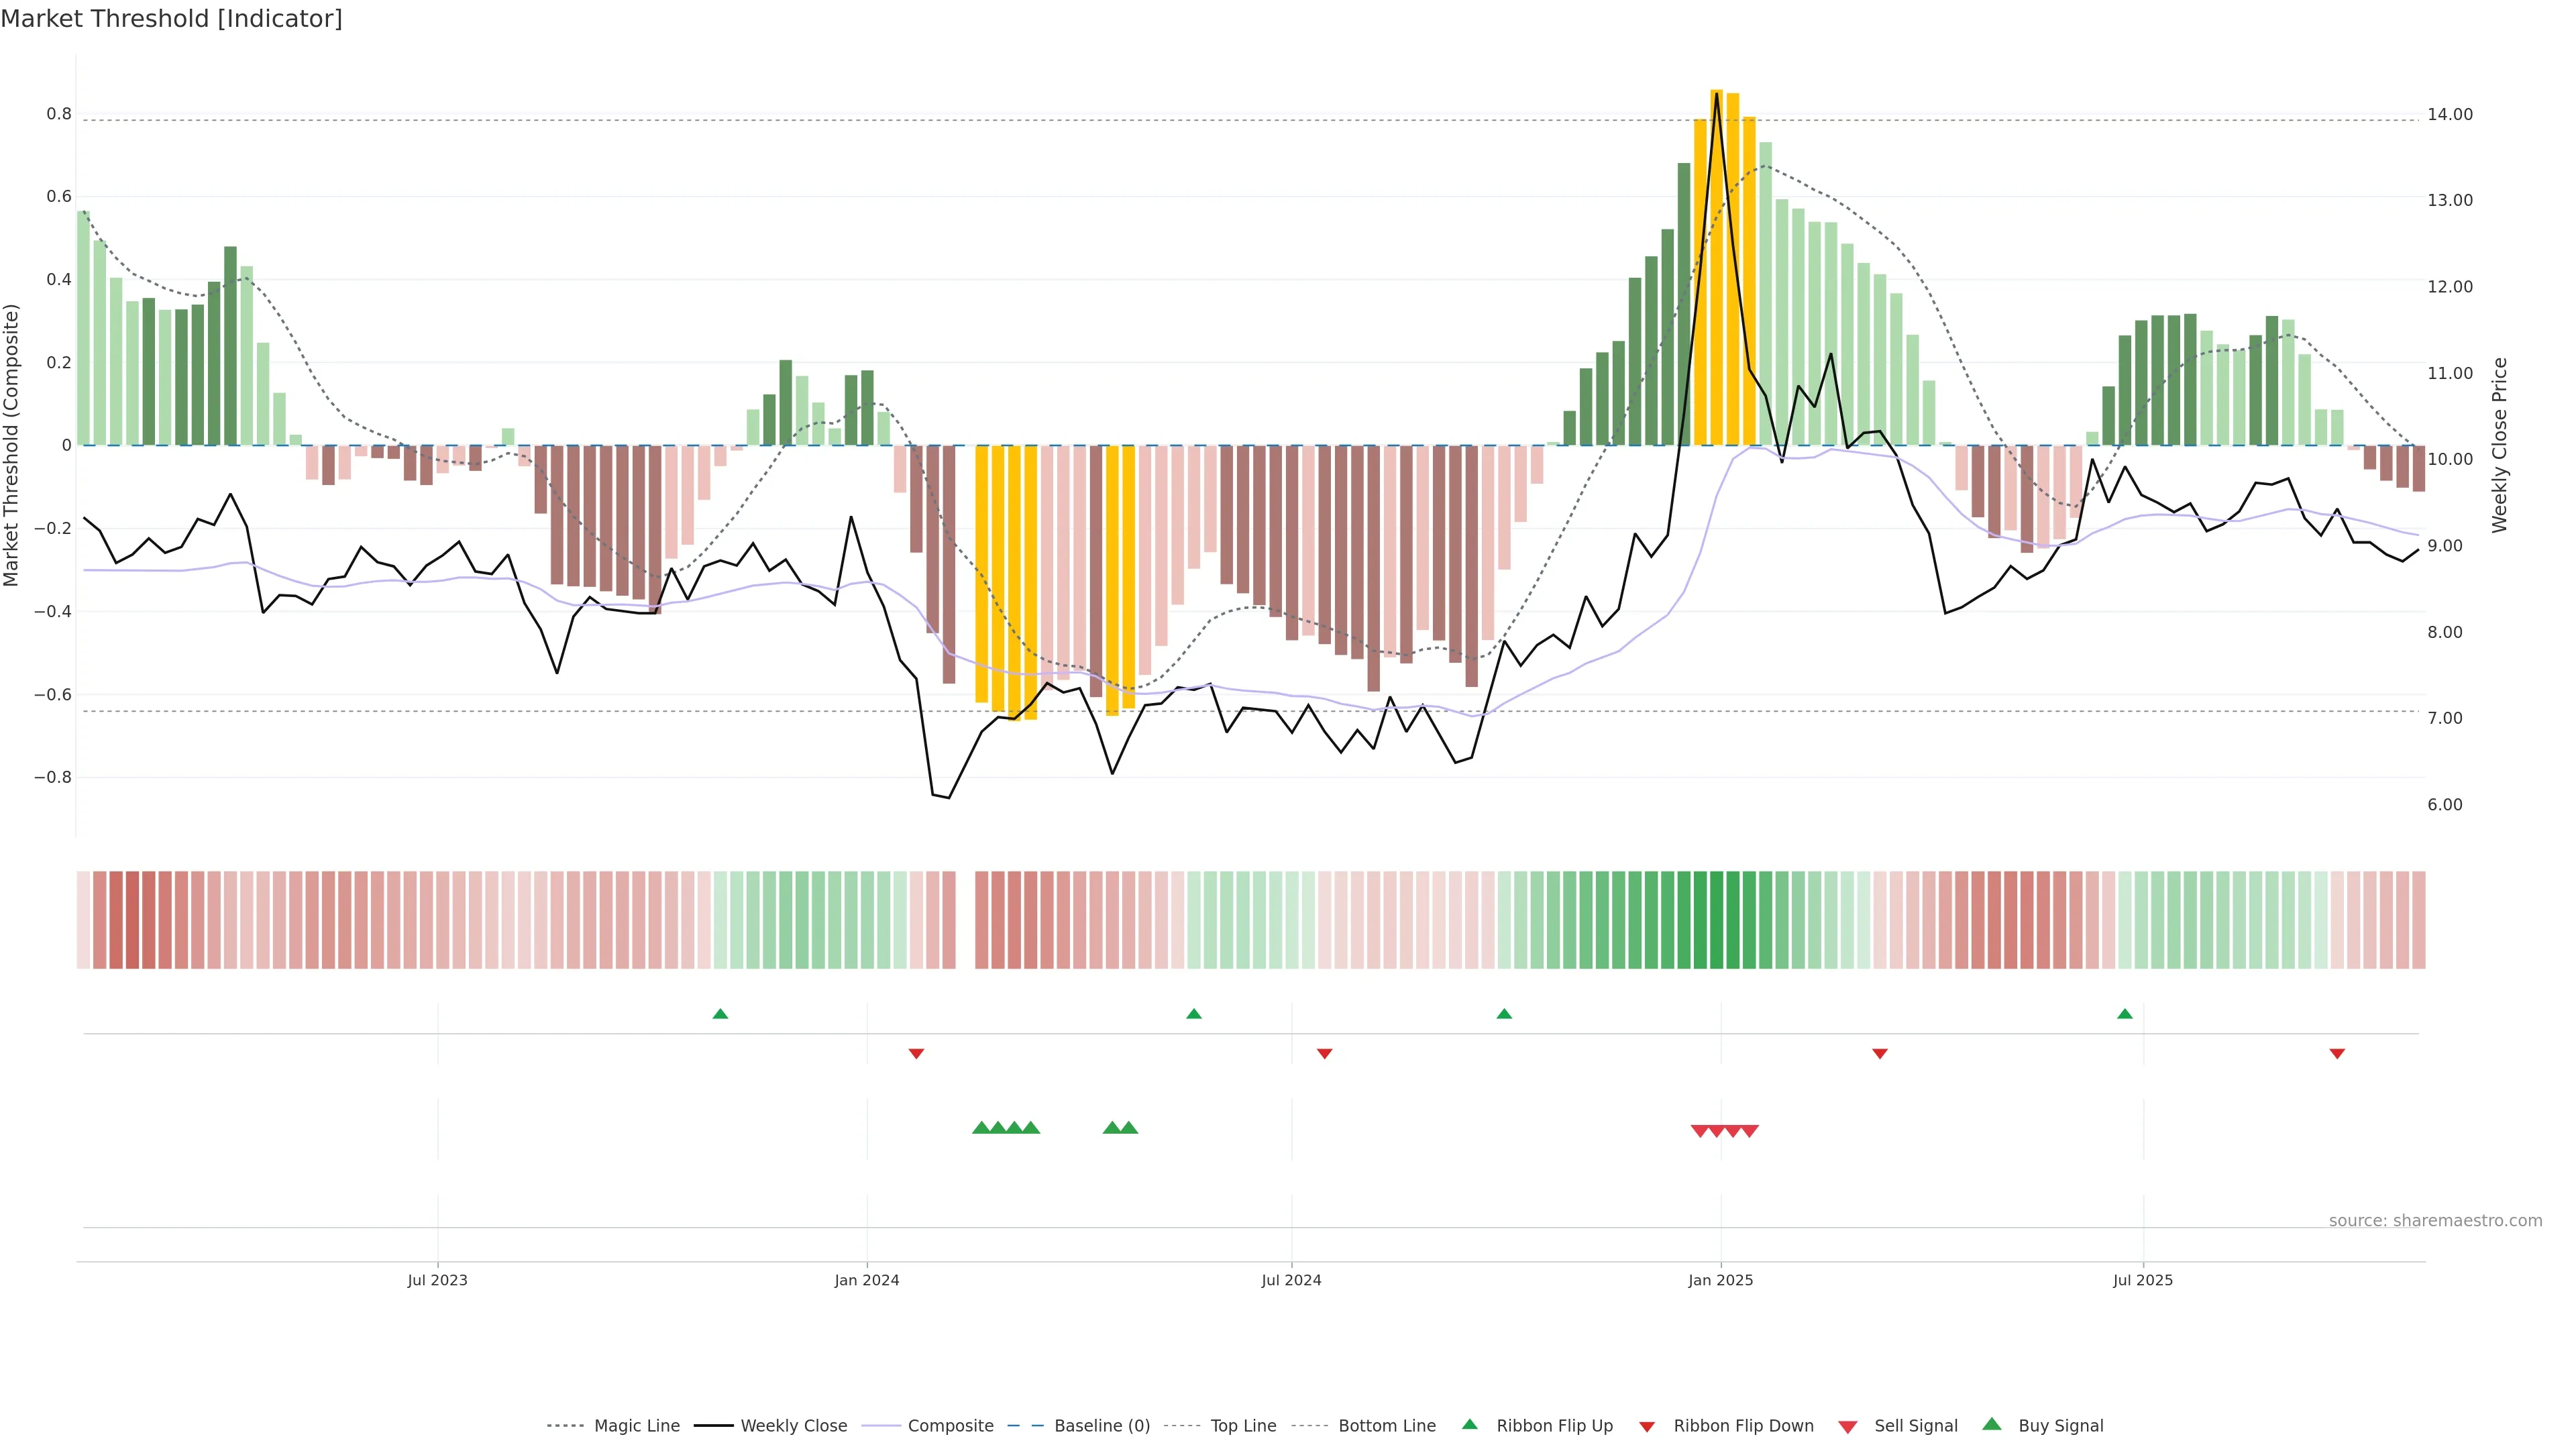The image size is (2576, 1449).
Task: Hide the Composite series via legend
Action: (950, 1426)
